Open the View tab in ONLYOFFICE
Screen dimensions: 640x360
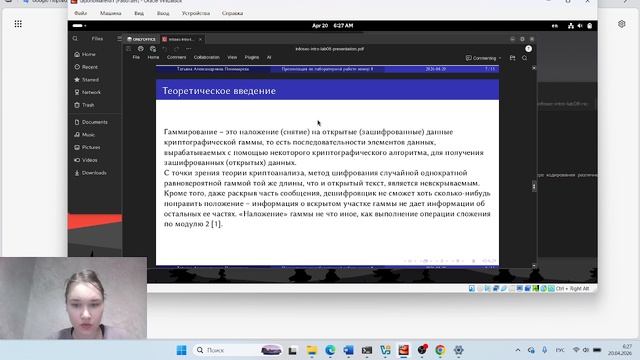tap(232, 58)
